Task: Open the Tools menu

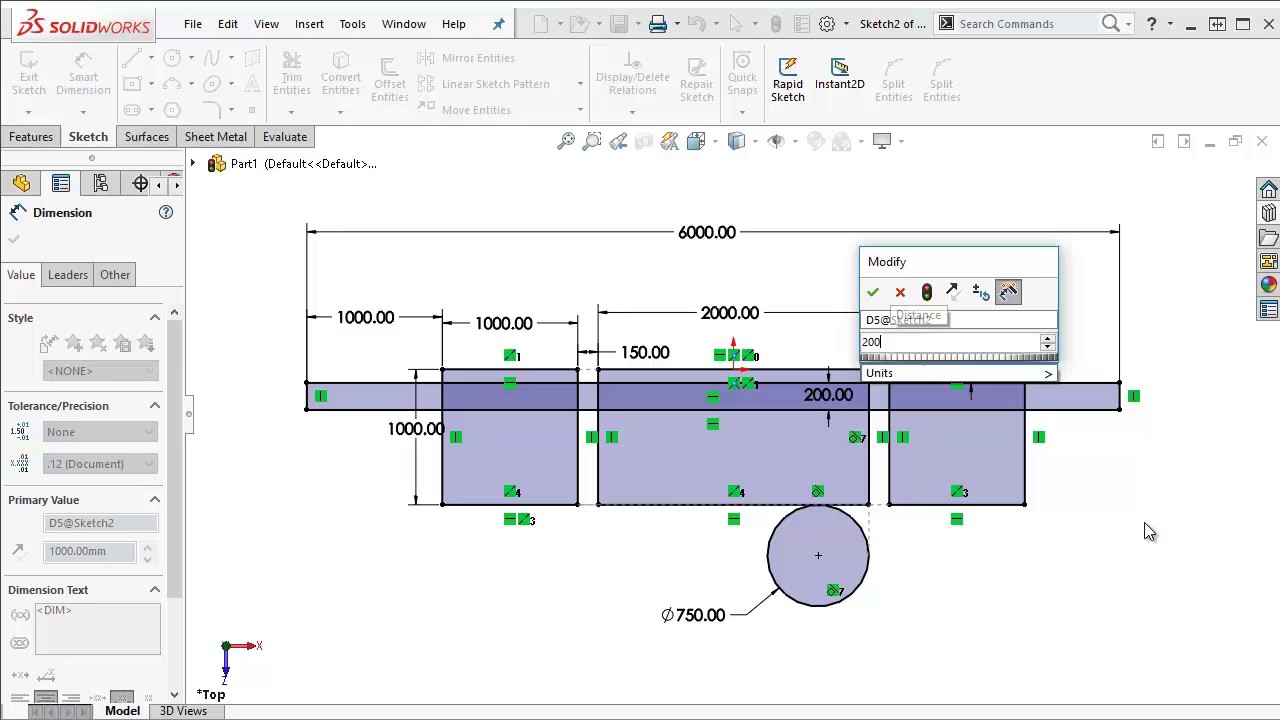Action: pyautogui.click(x=353, y=23)
